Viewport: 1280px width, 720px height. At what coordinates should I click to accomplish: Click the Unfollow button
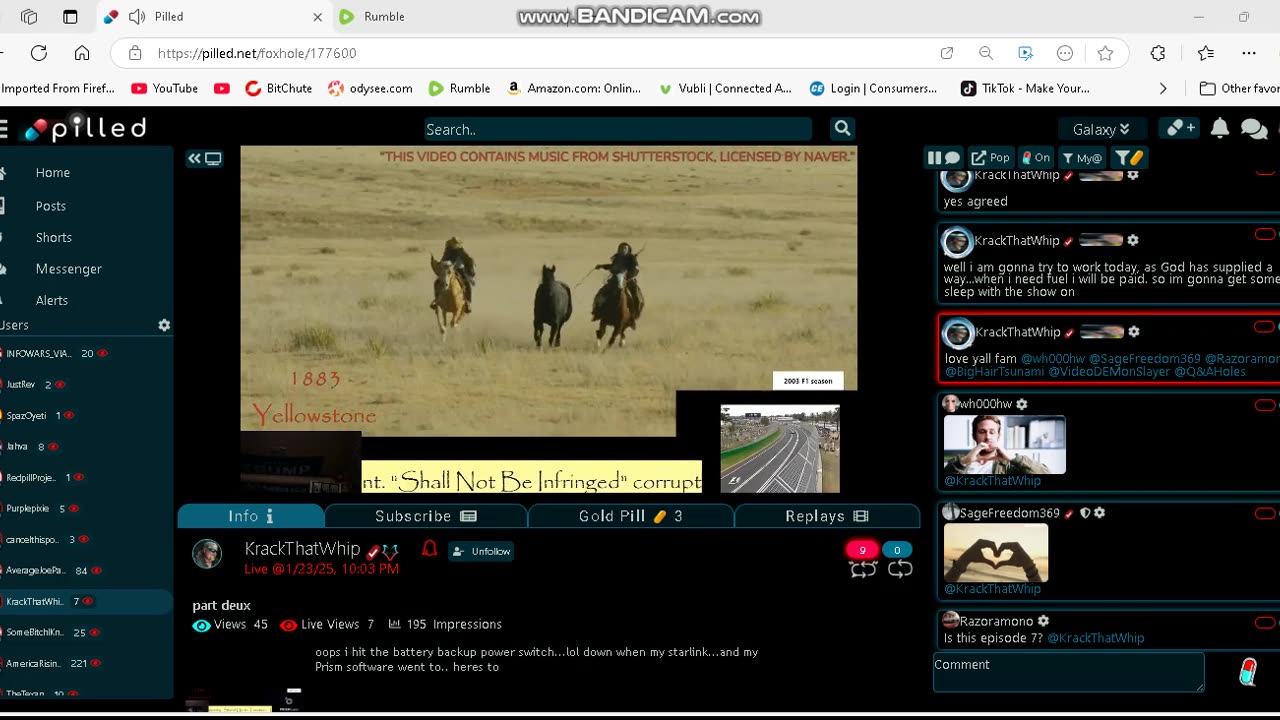[481, 551]
